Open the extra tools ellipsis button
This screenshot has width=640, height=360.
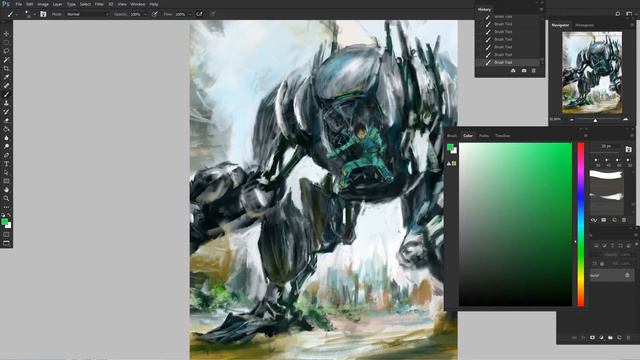tap(6, 207)
